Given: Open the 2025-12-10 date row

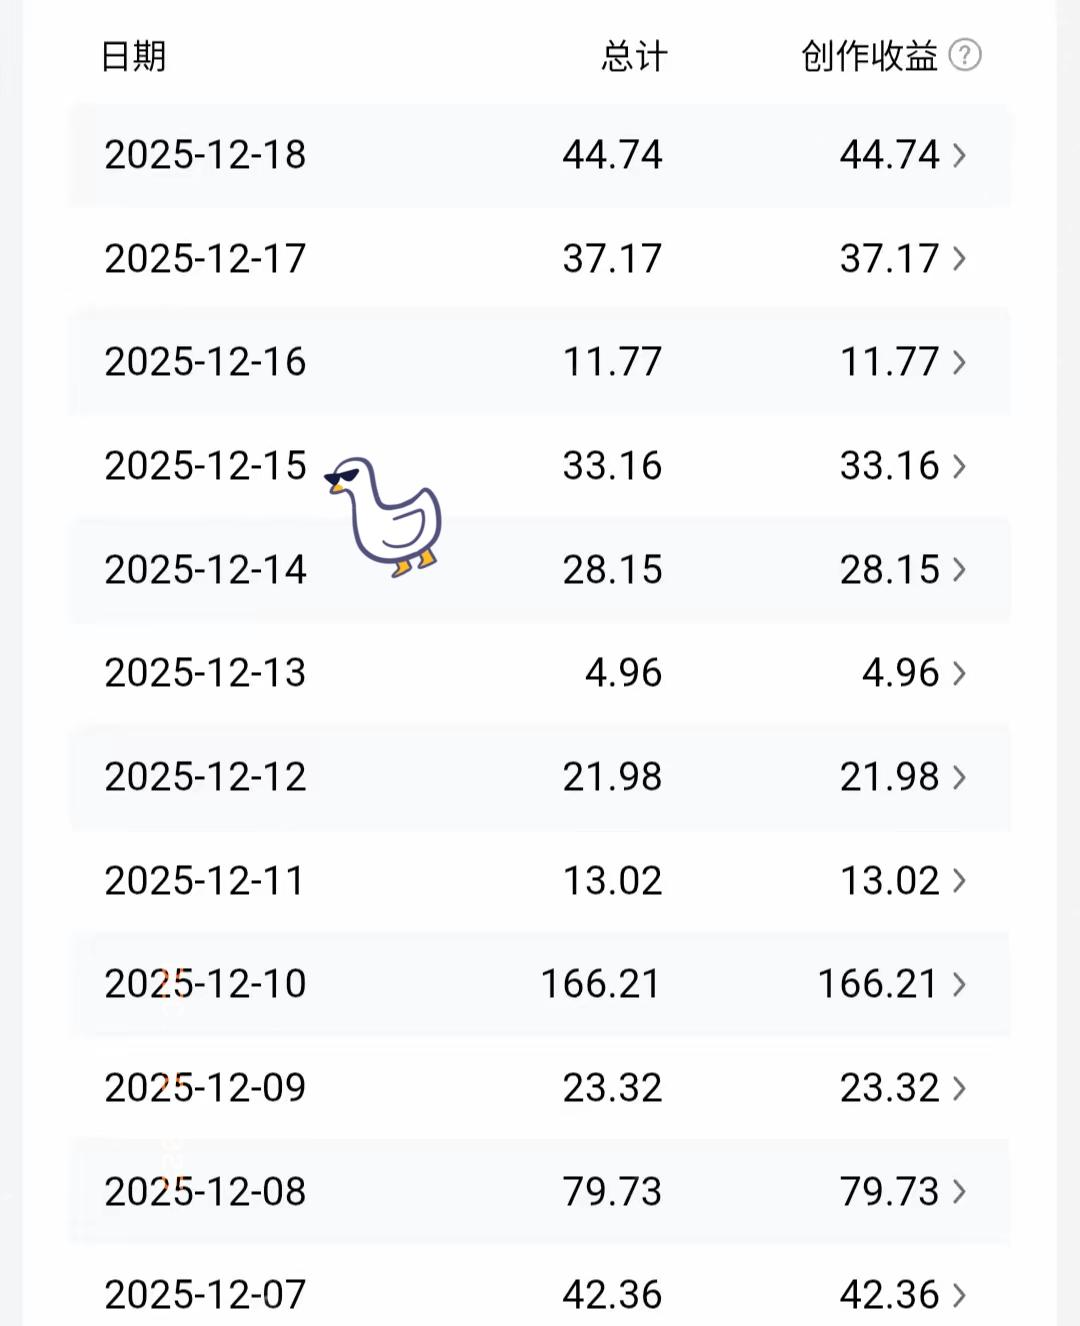Looking at the screenshot, I should (540, 984).
